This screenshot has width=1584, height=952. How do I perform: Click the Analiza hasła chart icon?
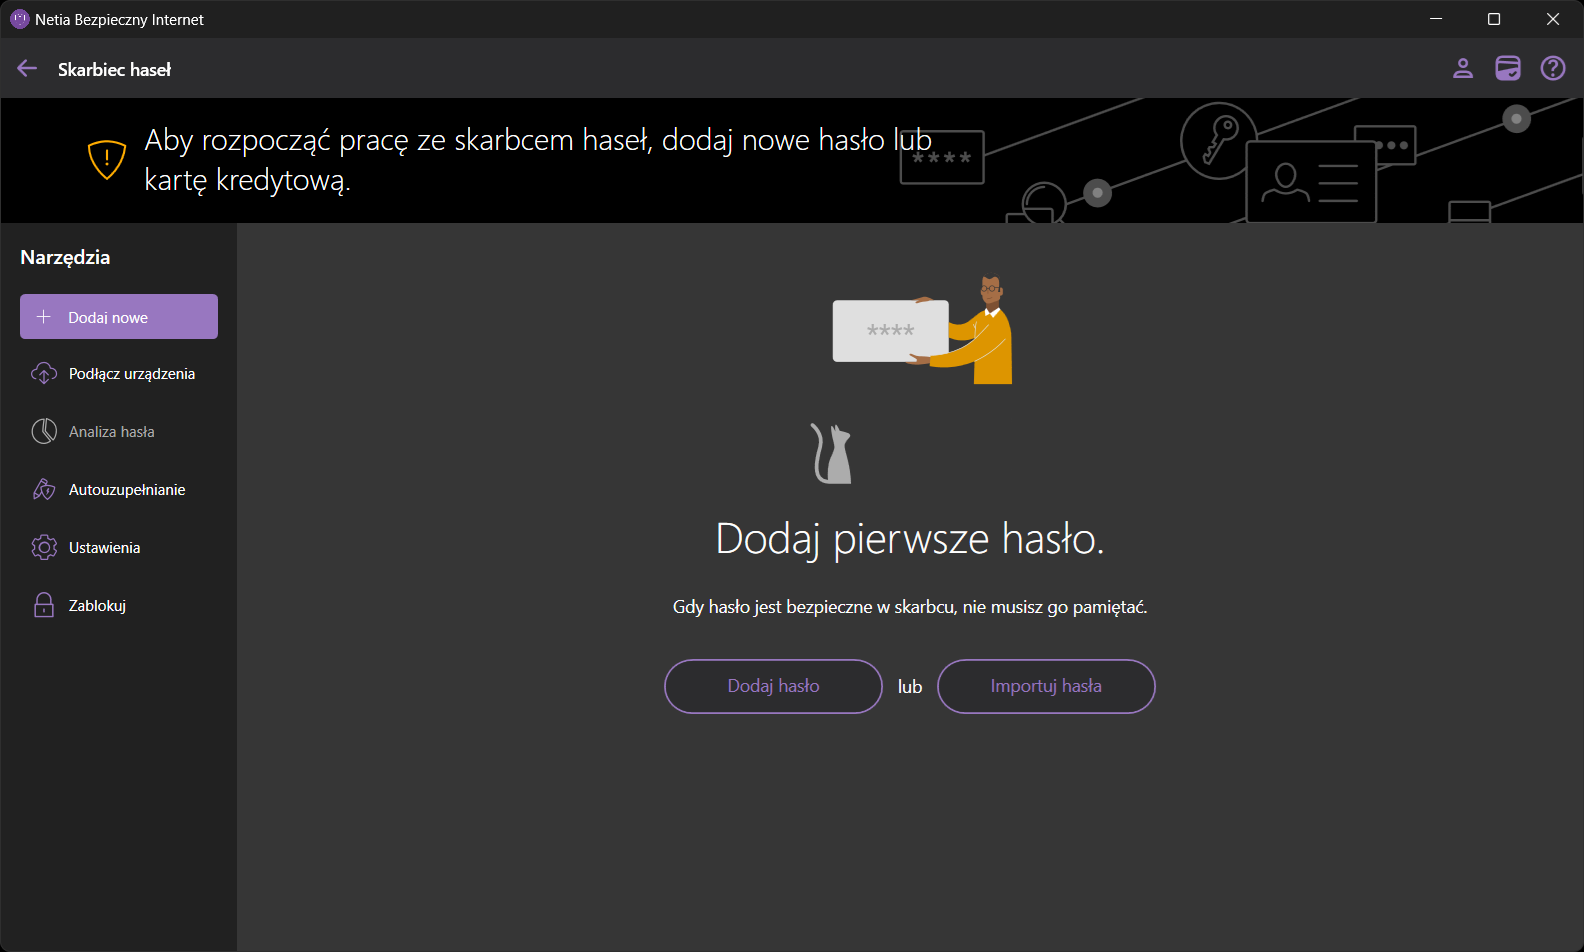click(x=44, y=432)
